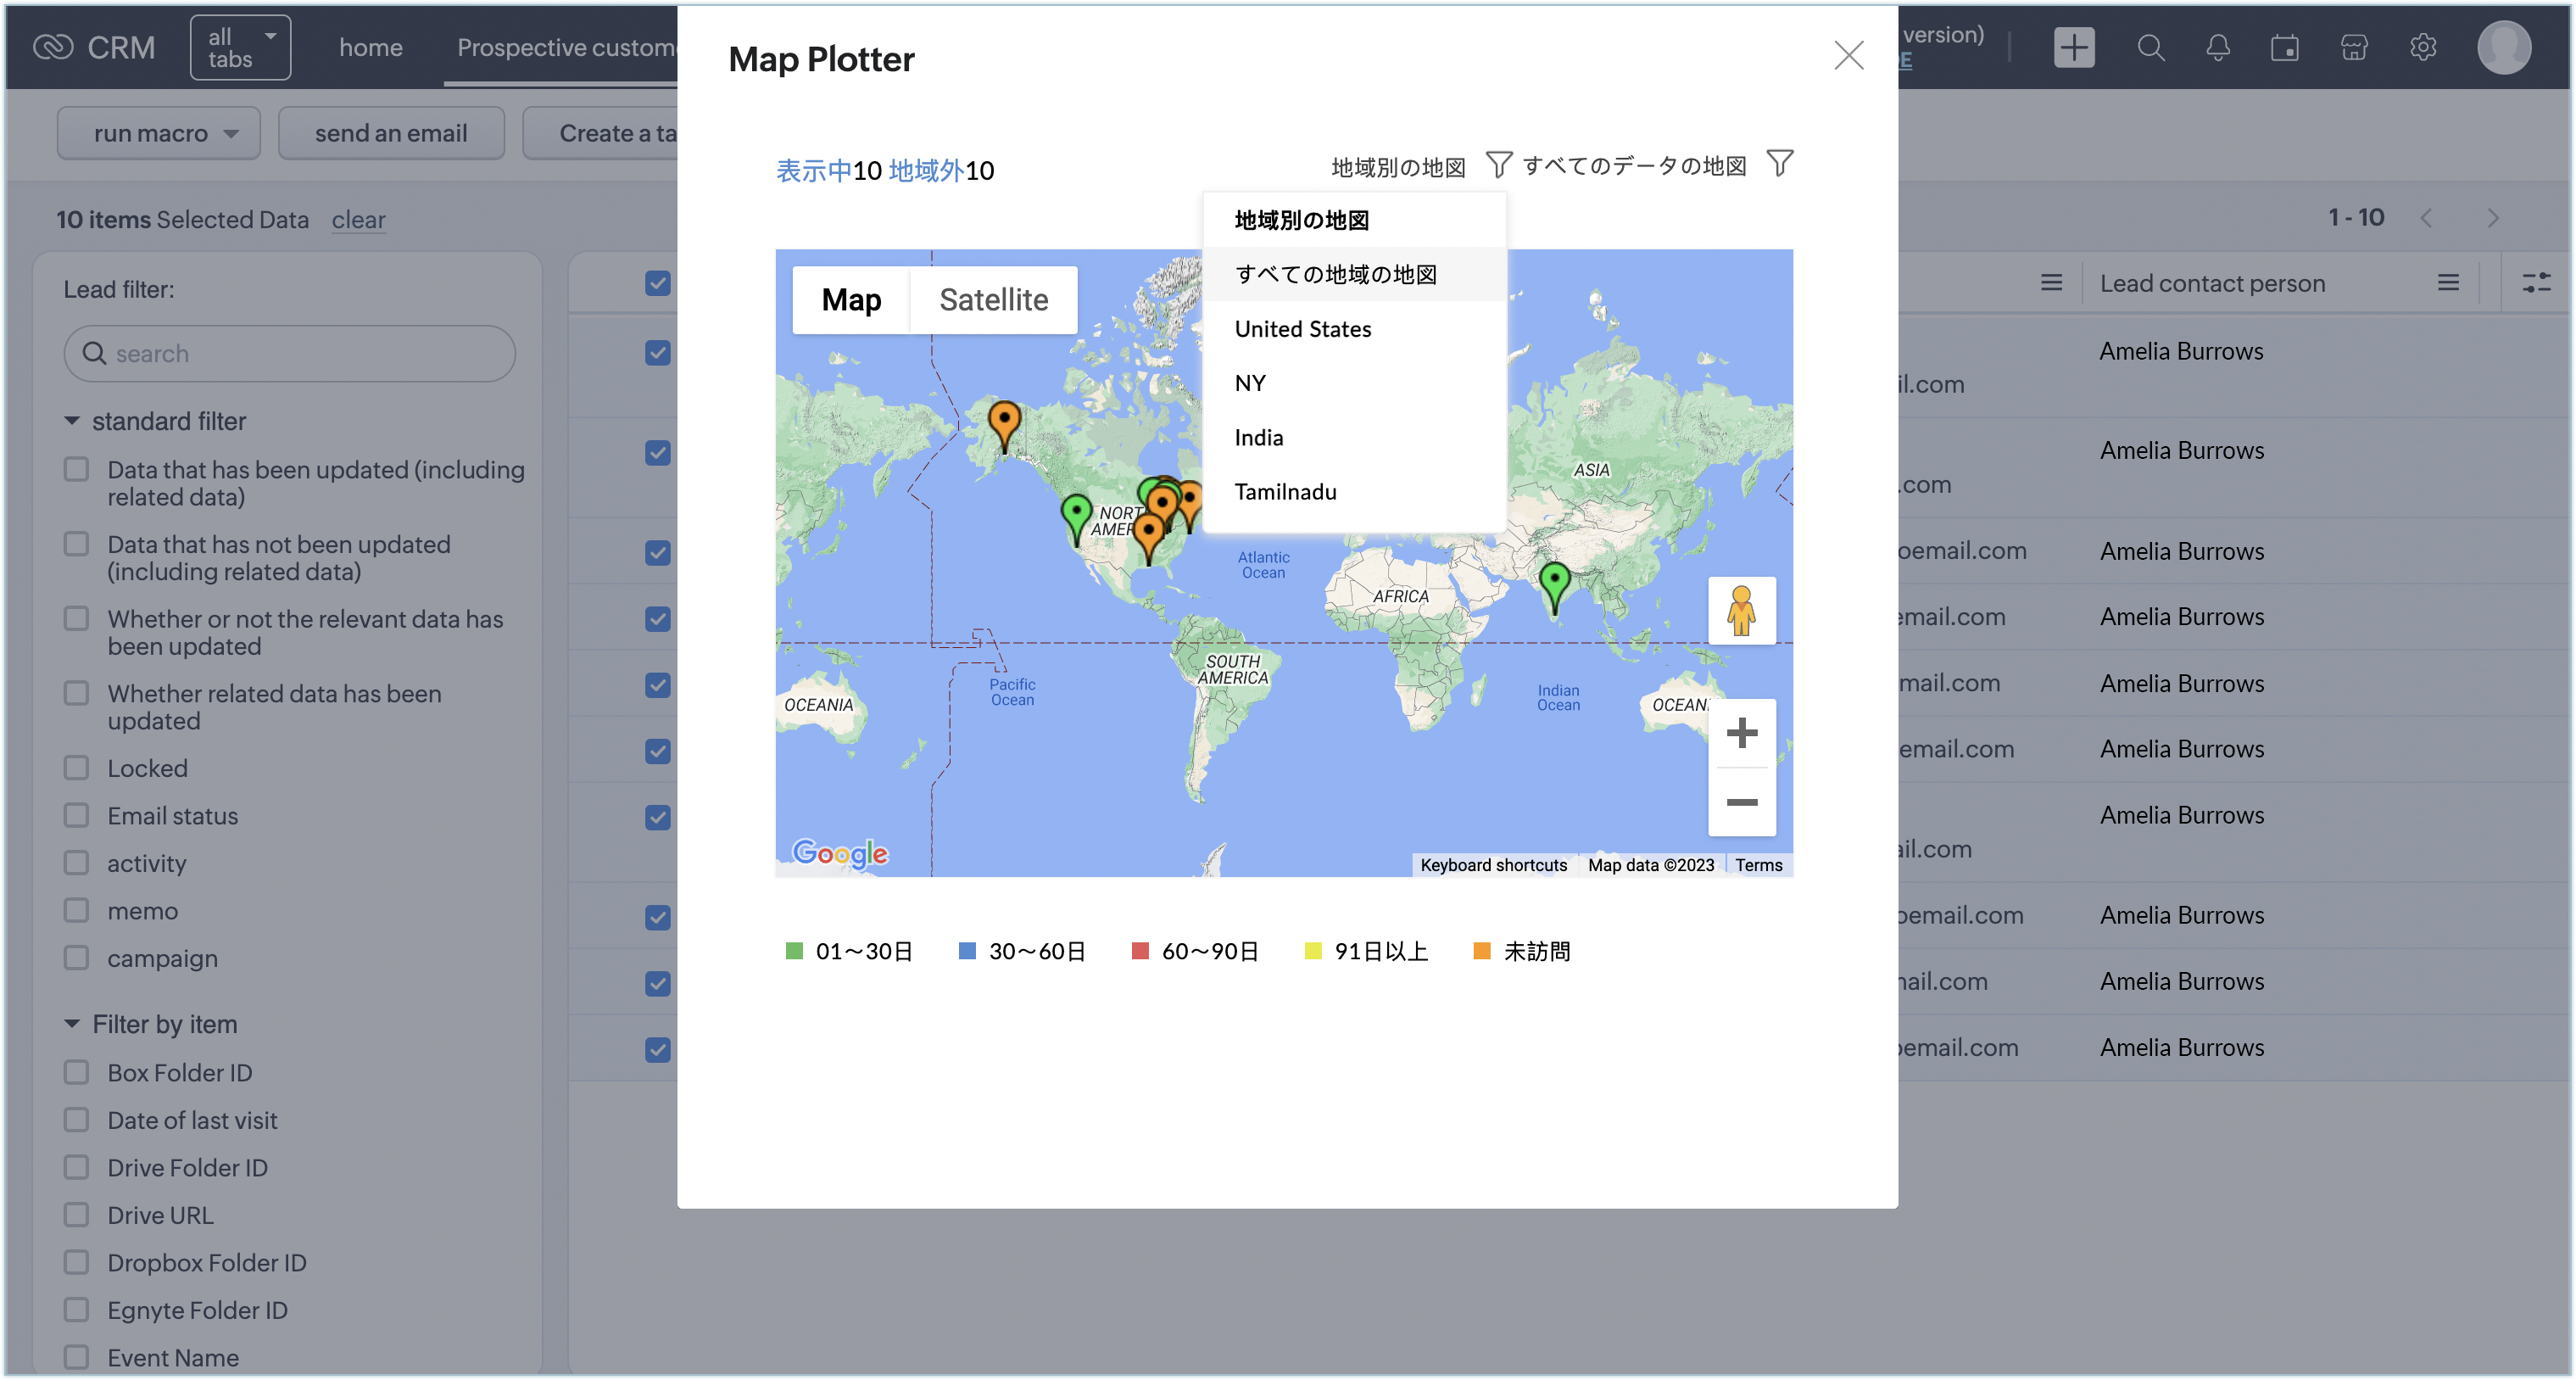Click the blue 30～60日 legend swatch
This screenshot has height=1380, width=2576.
pos(967,950)
